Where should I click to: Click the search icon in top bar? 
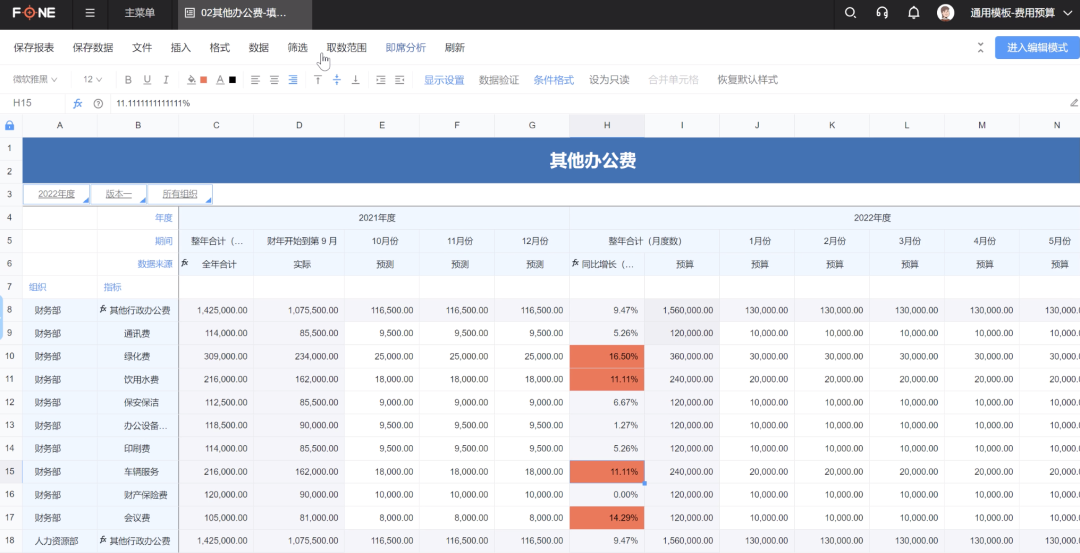tap(850, 13)
